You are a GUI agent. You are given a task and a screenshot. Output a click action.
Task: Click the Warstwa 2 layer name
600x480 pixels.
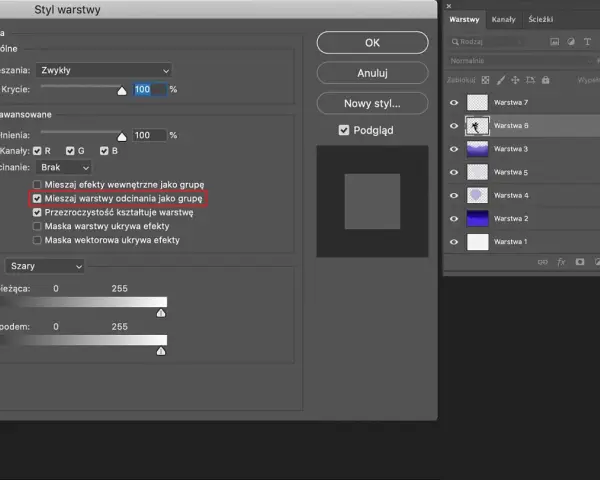click(511, 219)
